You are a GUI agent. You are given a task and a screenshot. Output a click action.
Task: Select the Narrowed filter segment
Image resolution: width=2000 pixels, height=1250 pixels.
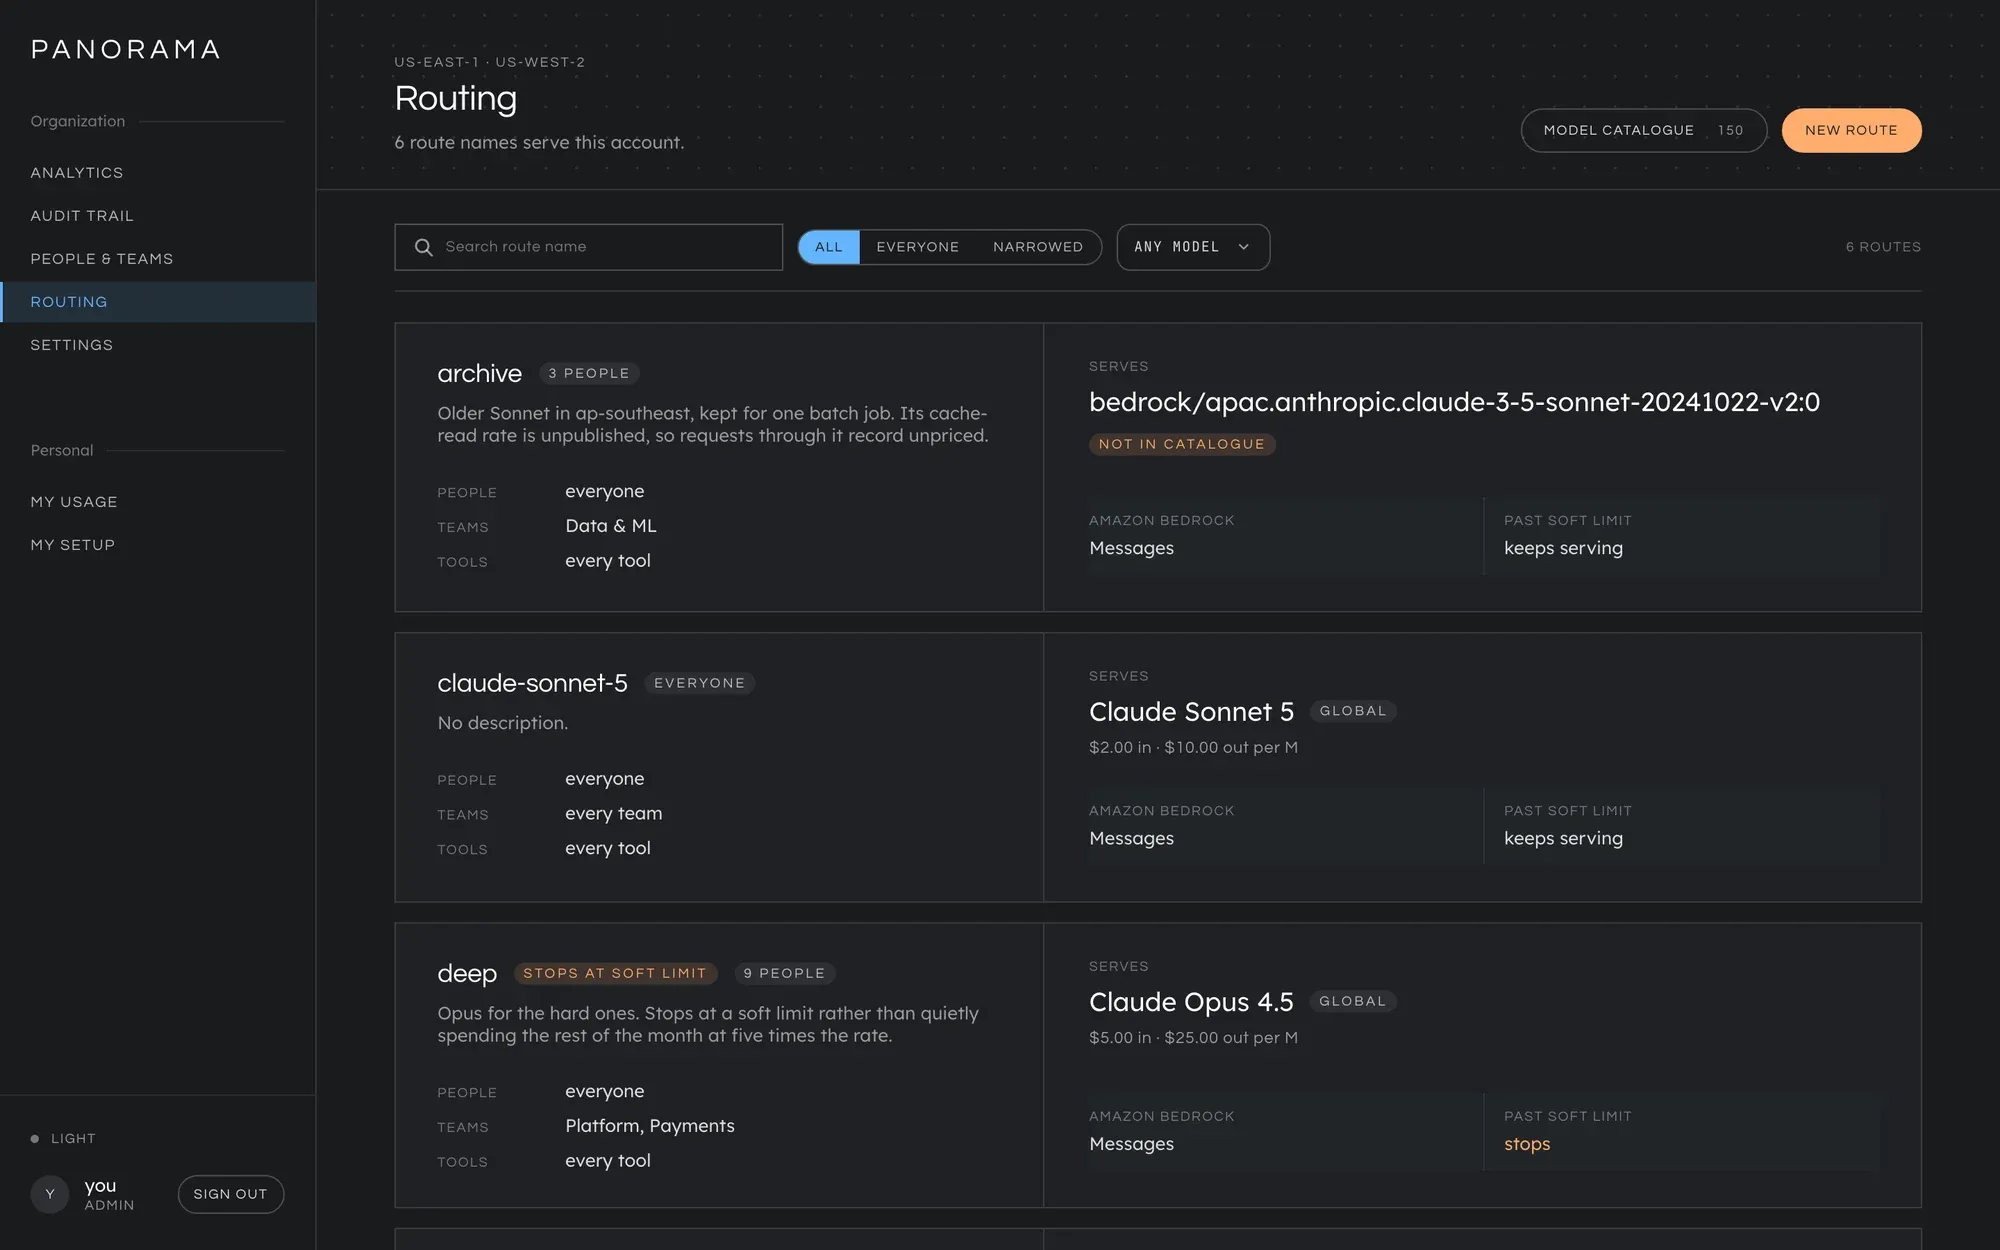pyautogui.click(x=1038, y=247)
